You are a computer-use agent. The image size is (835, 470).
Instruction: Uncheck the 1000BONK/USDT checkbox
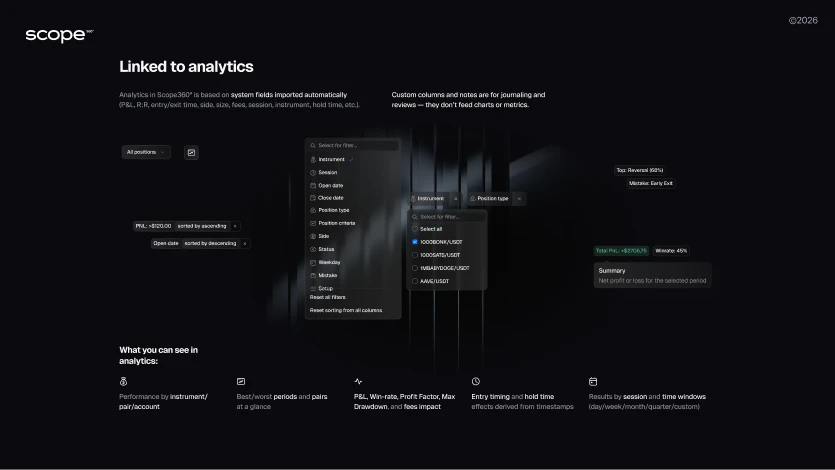coord(415,242)
